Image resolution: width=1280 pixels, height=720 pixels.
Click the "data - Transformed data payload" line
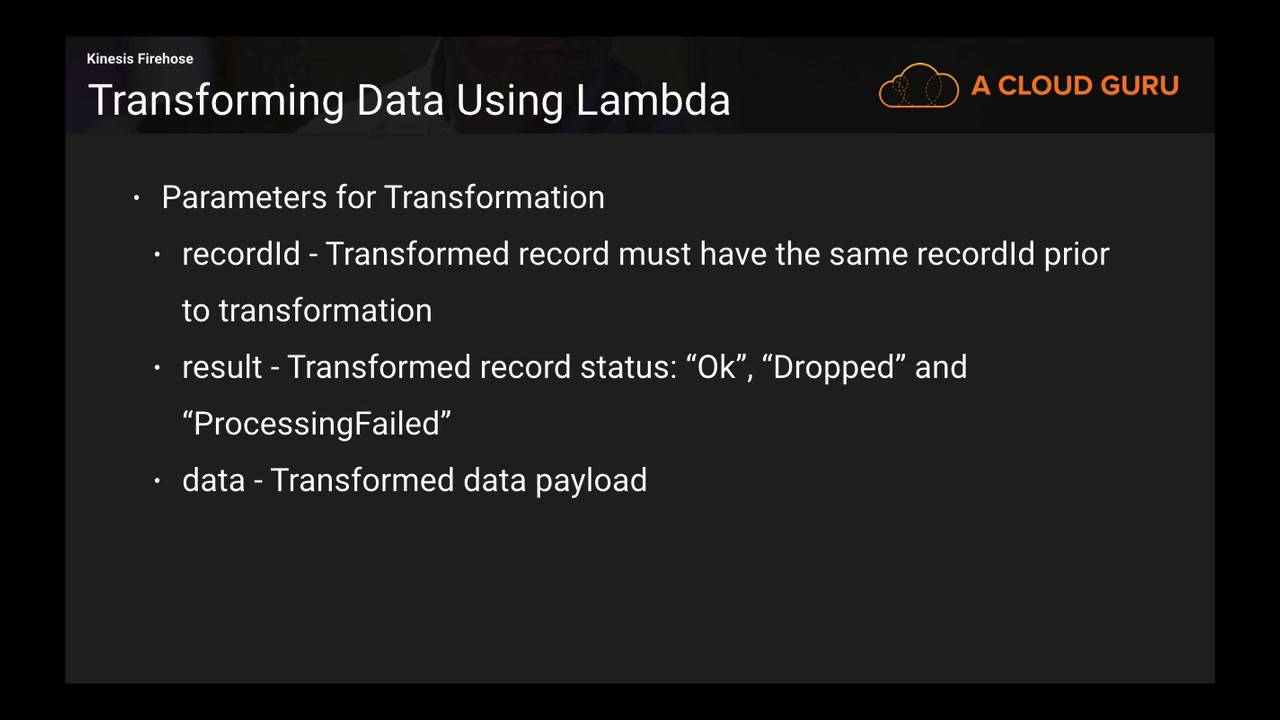coord(414,480)
